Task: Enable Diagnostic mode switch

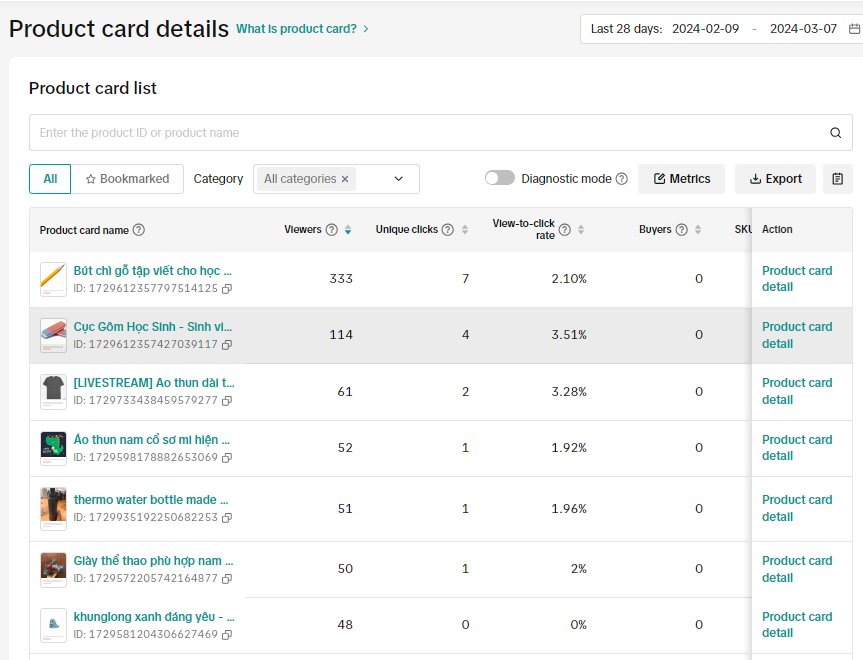Action: (x=500, y=179)
